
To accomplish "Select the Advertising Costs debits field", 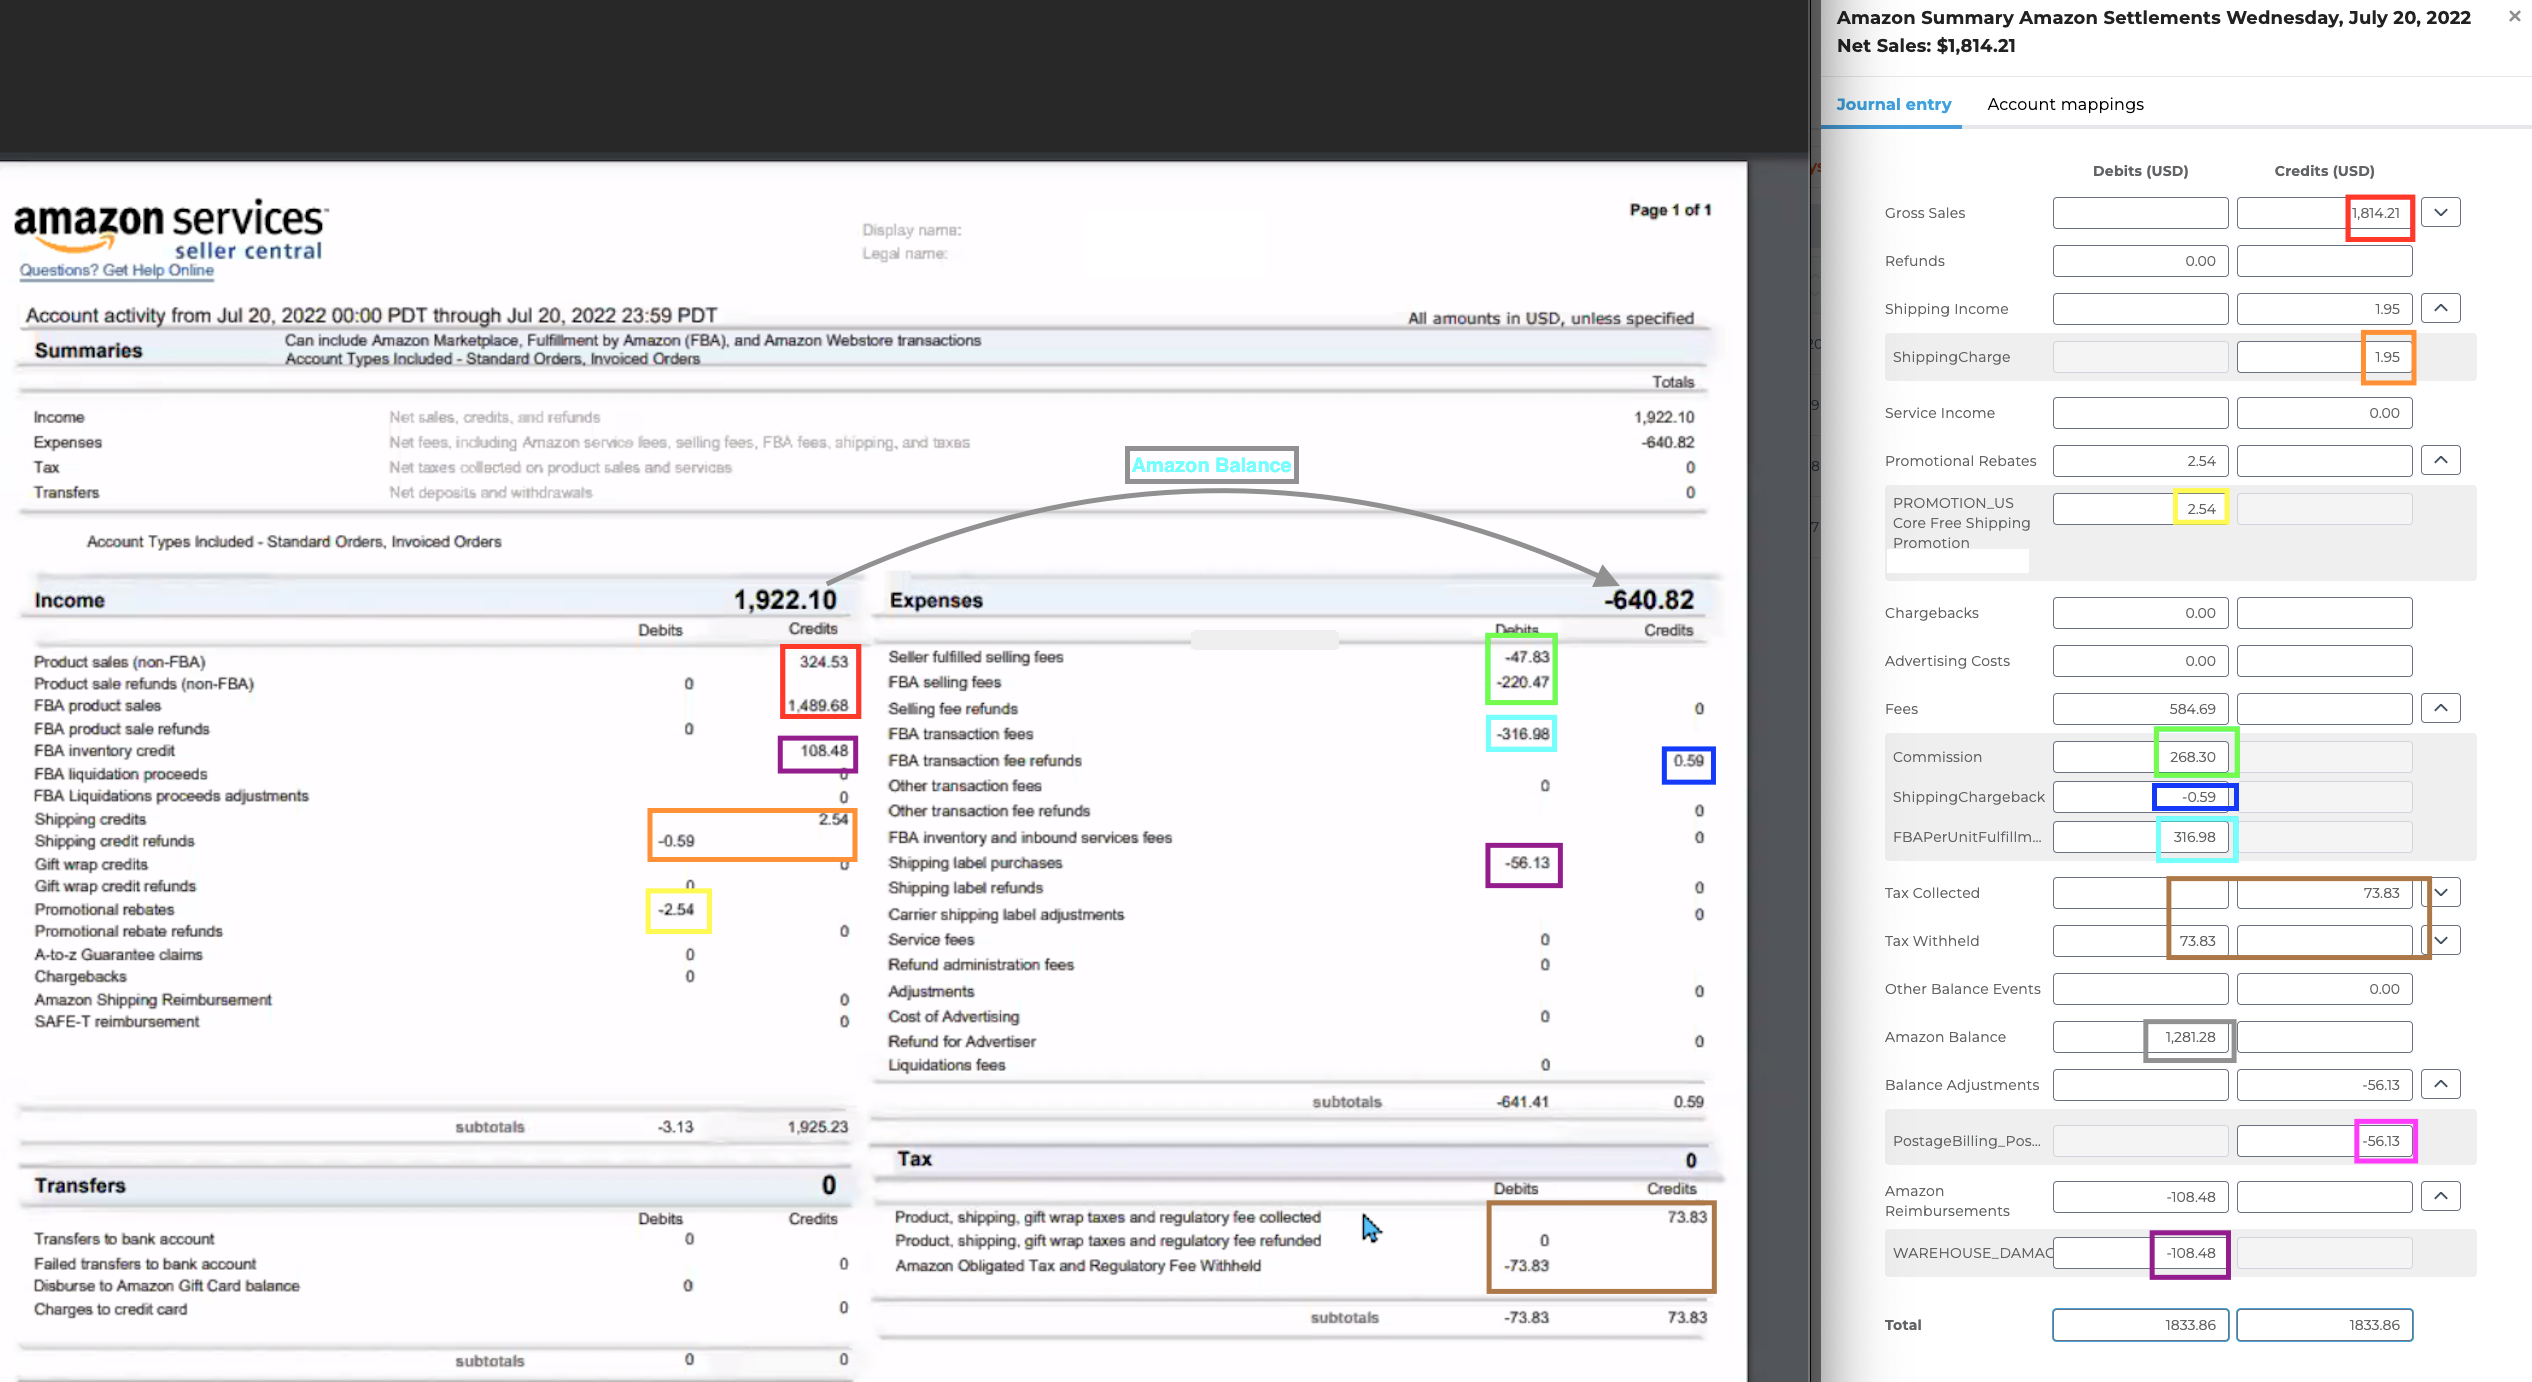I will point(2140,661).
